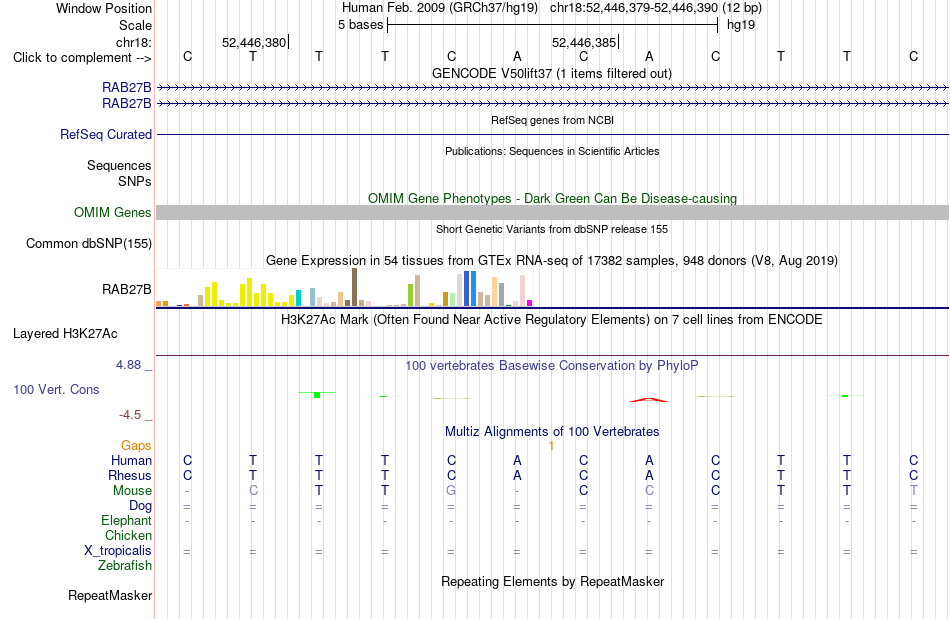
Task: Open 'Short Genetic Variants from dbSNP release 155' title
Action: (552, 229)
